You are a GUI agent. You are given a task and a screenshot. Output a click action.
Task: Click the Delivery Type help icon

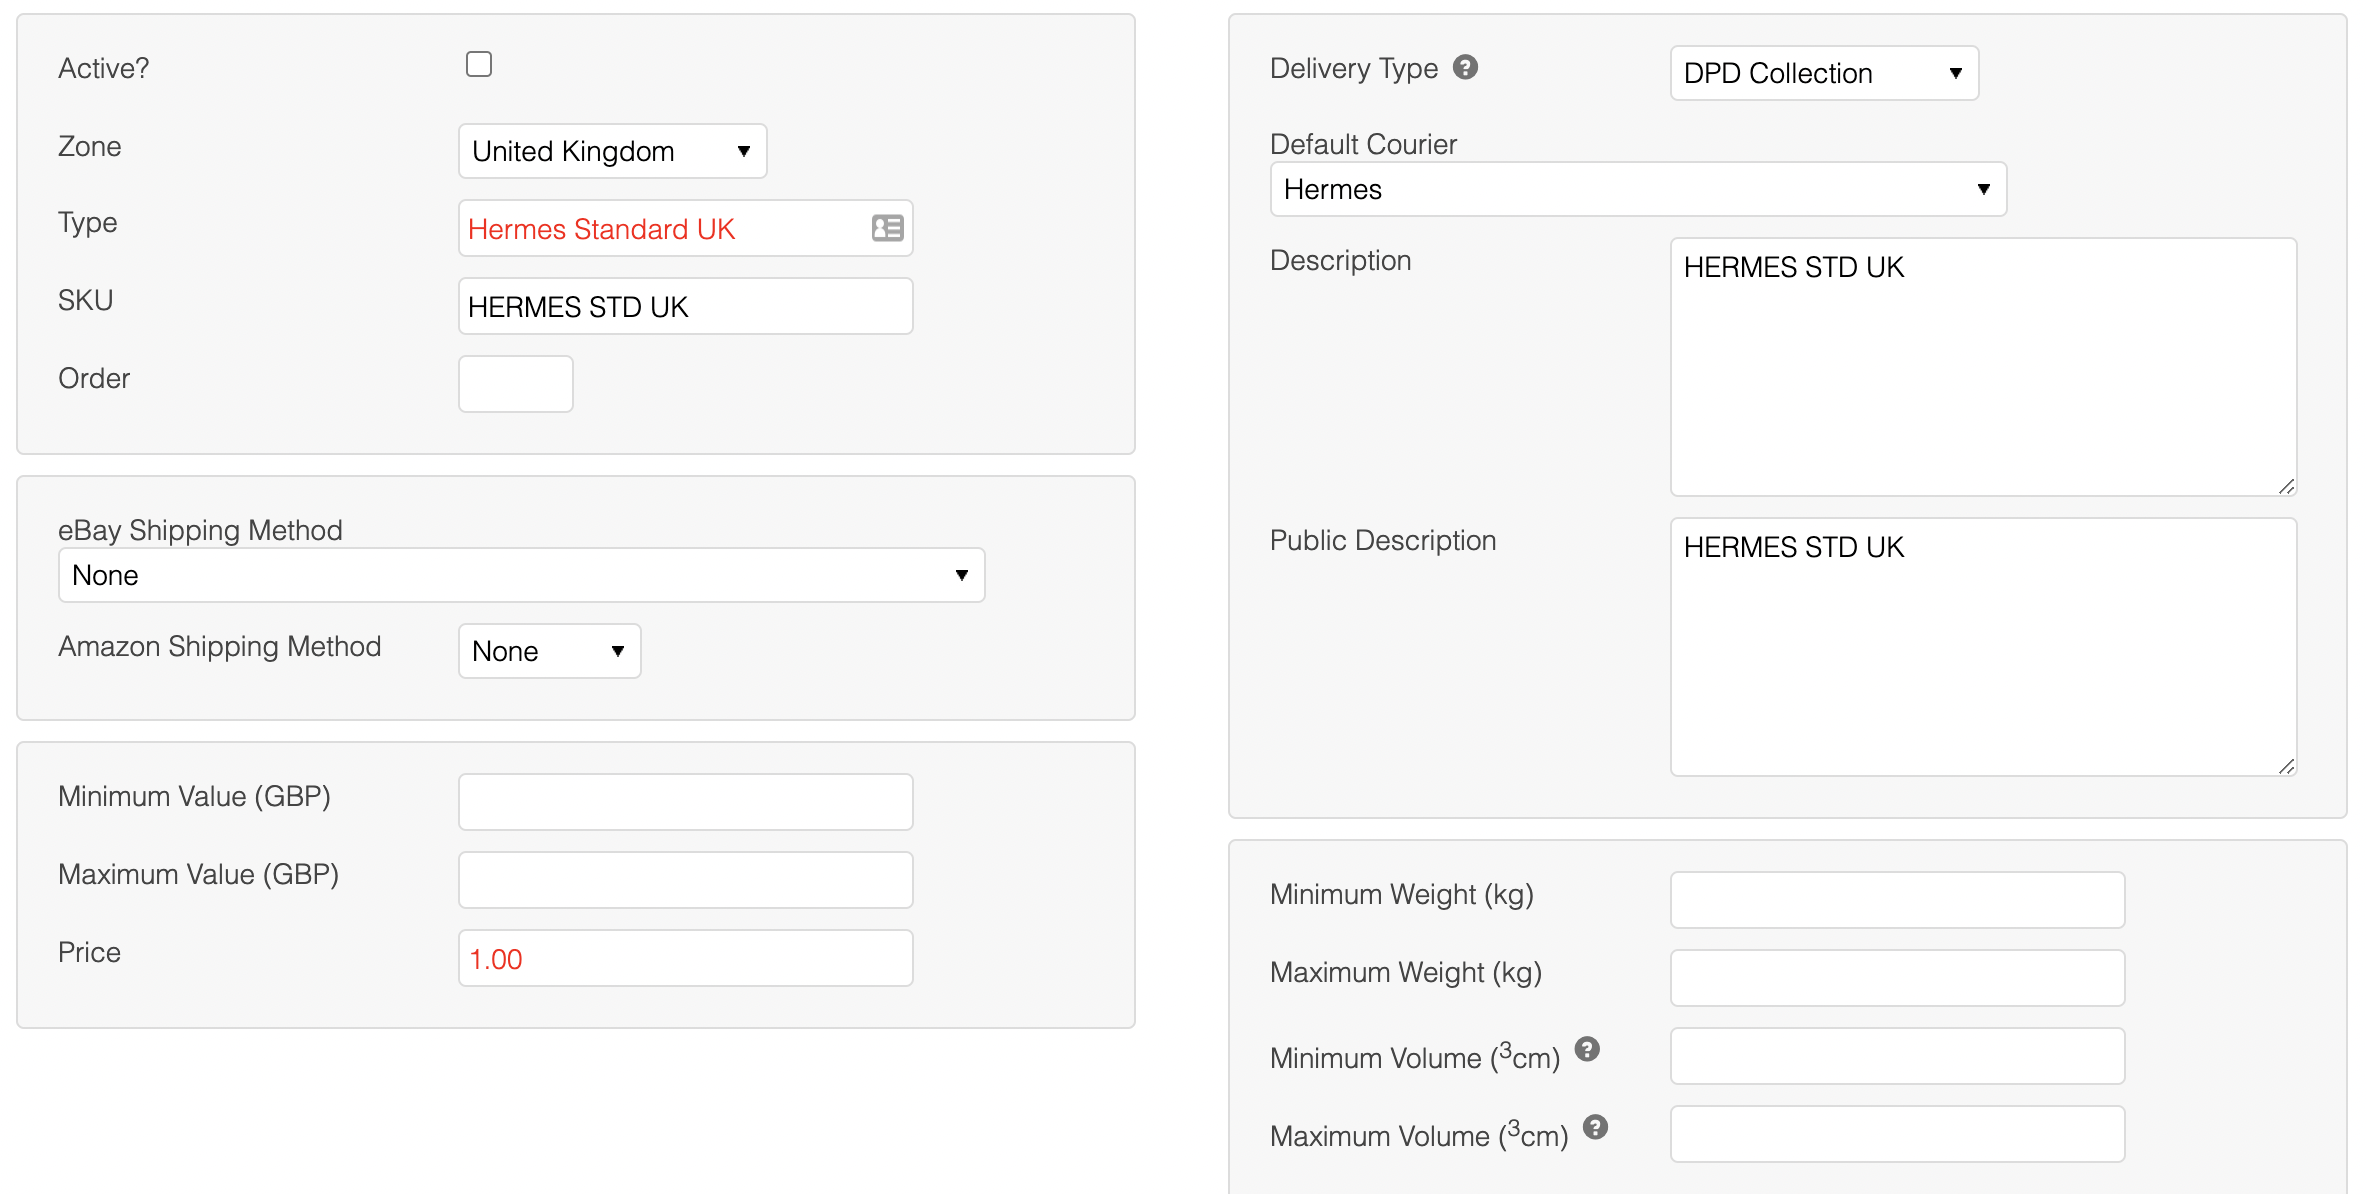point(1465,67)
